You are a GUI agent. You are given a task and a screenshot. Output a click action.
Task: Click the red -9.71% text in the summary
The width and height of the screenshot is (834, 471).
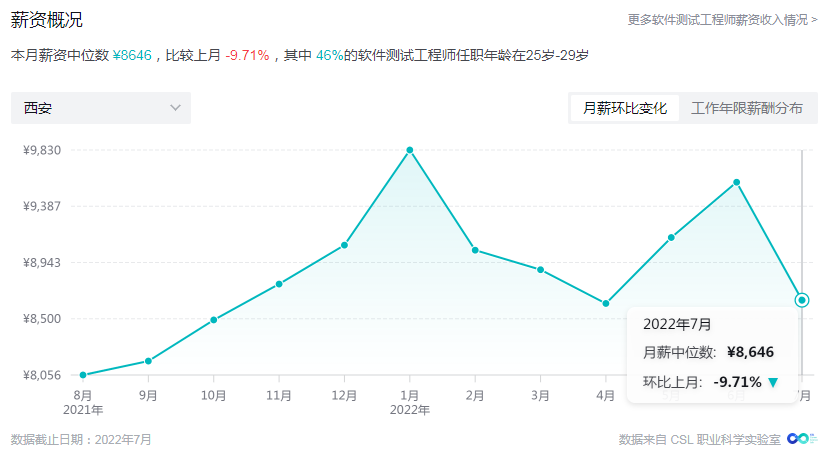(x=247, y=55)
